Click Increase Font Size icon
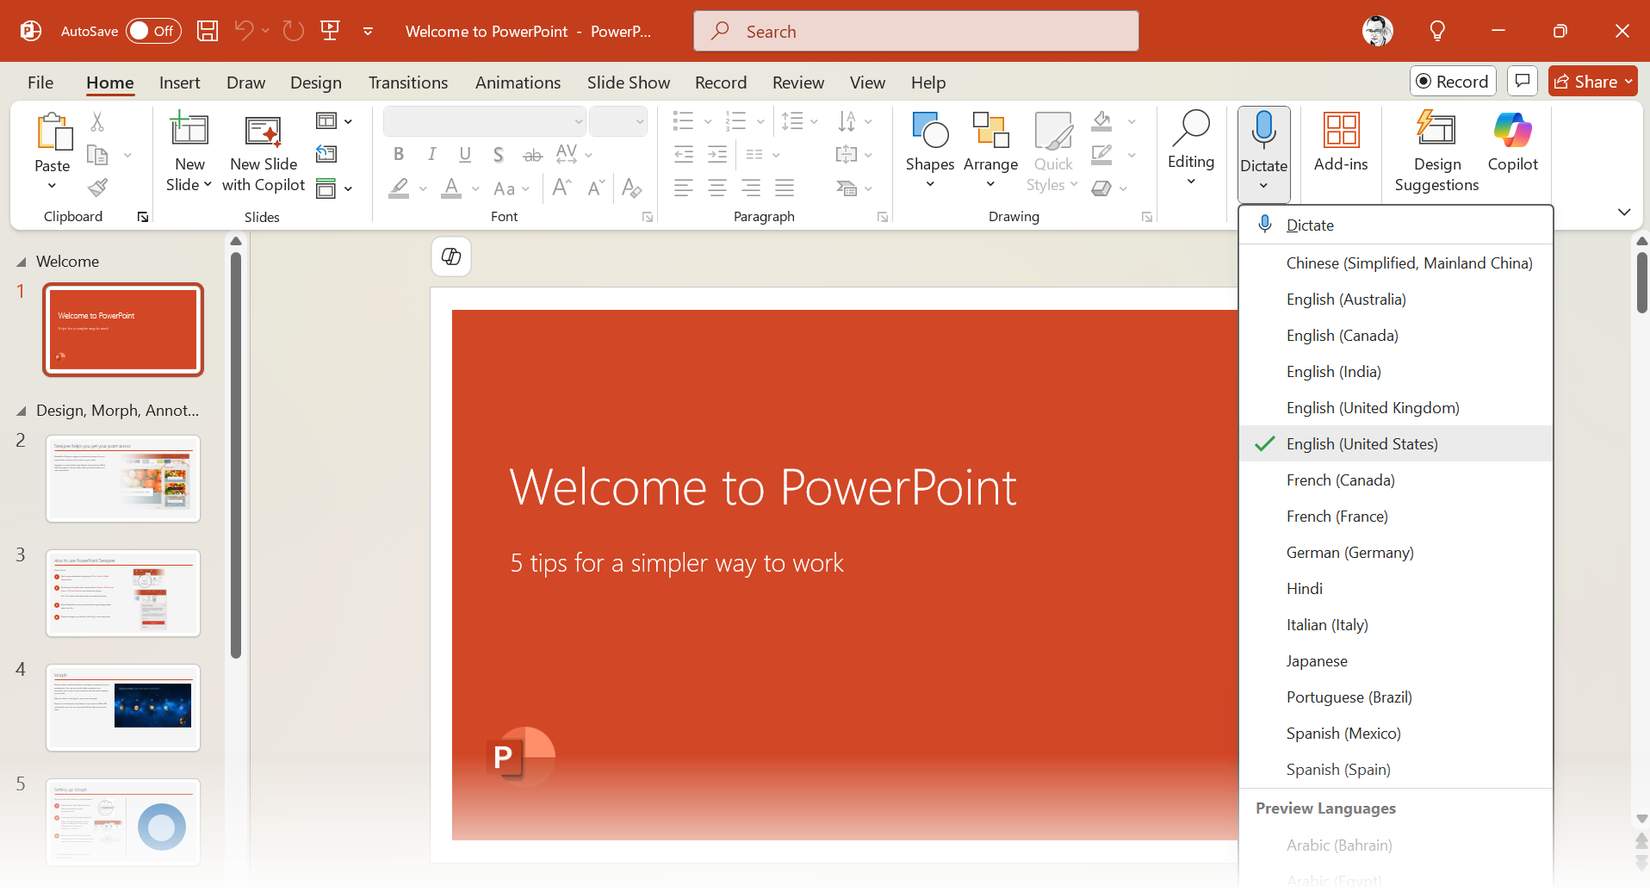Image resolution: width=1650 pixels, height=891 pixels. click(562, 187)
